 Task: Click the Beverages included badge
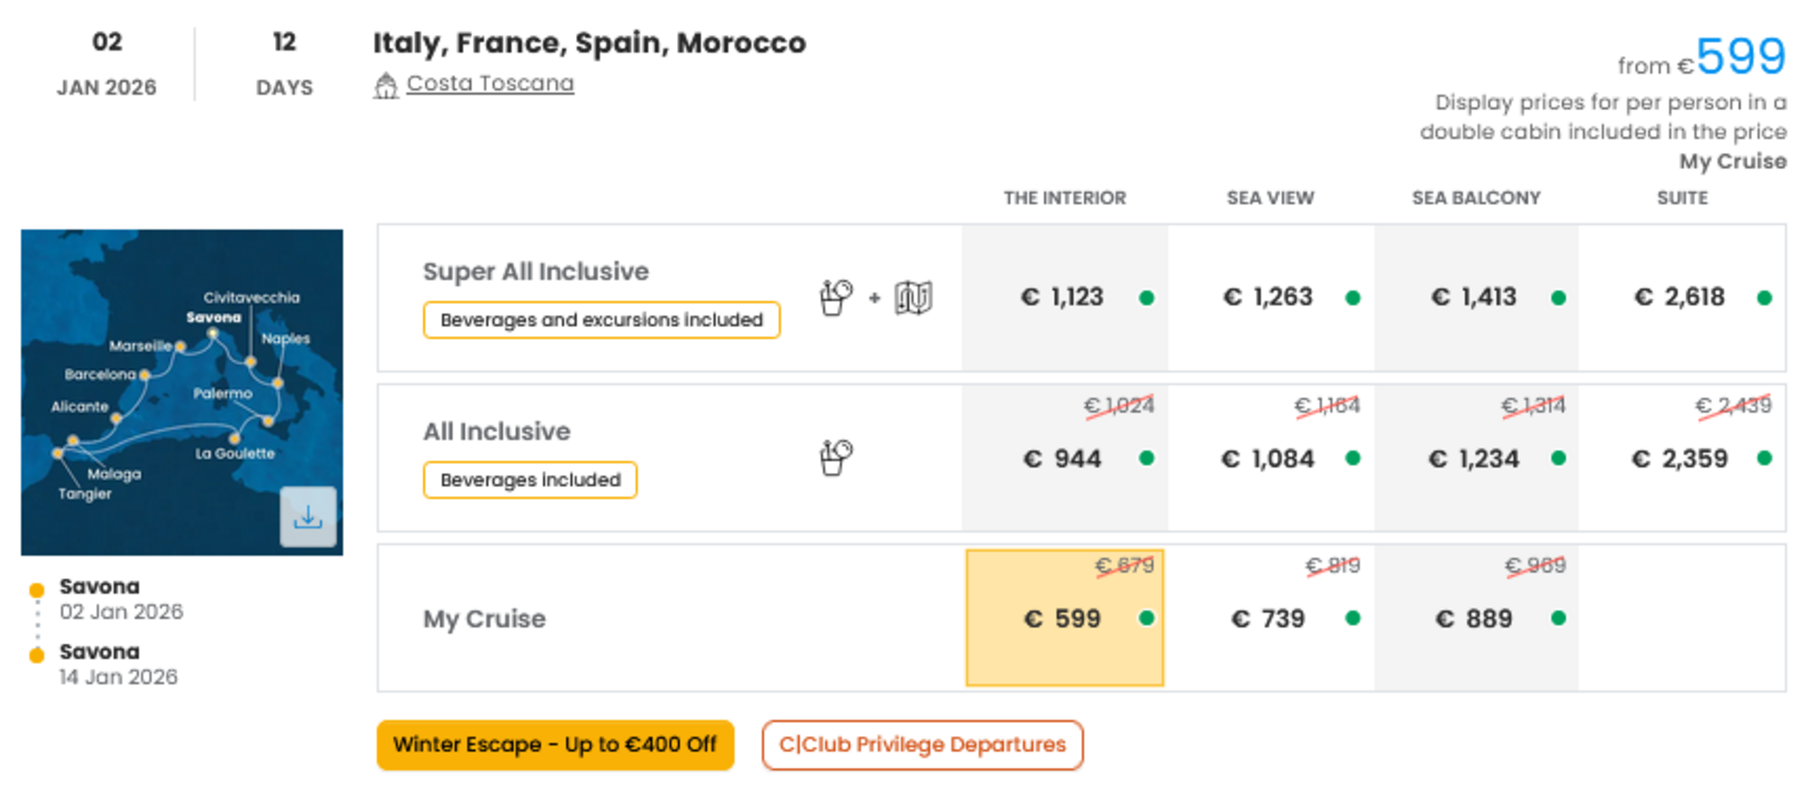(530, 480)
